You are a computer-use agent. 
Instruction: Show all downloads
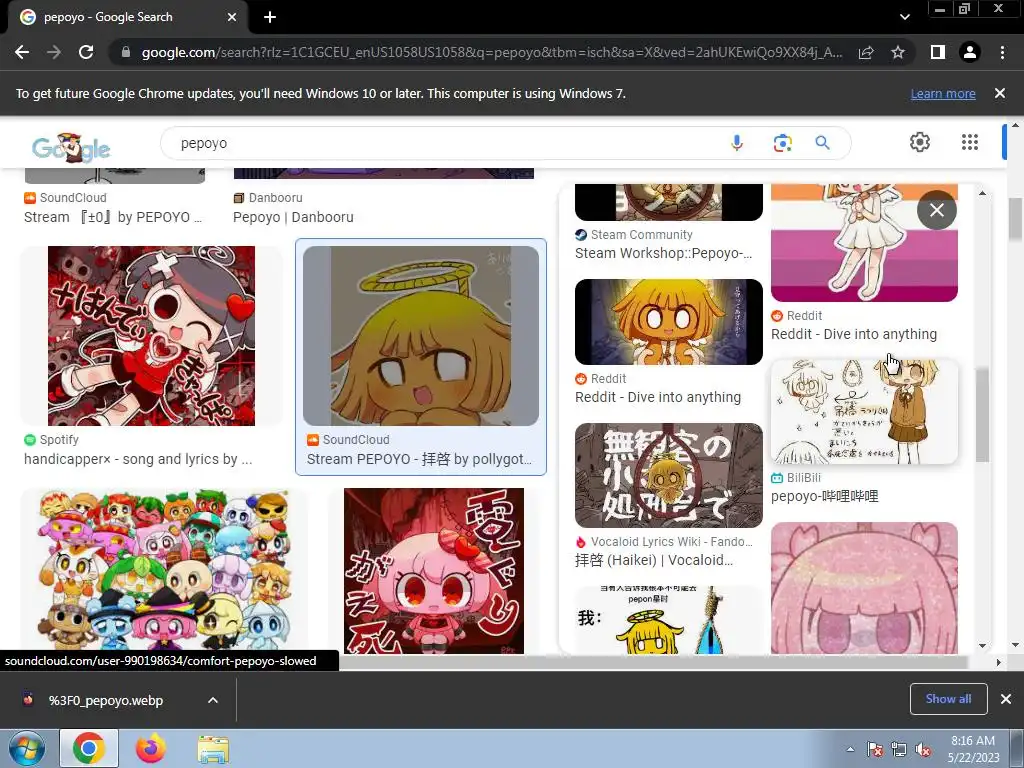point(948,699)
